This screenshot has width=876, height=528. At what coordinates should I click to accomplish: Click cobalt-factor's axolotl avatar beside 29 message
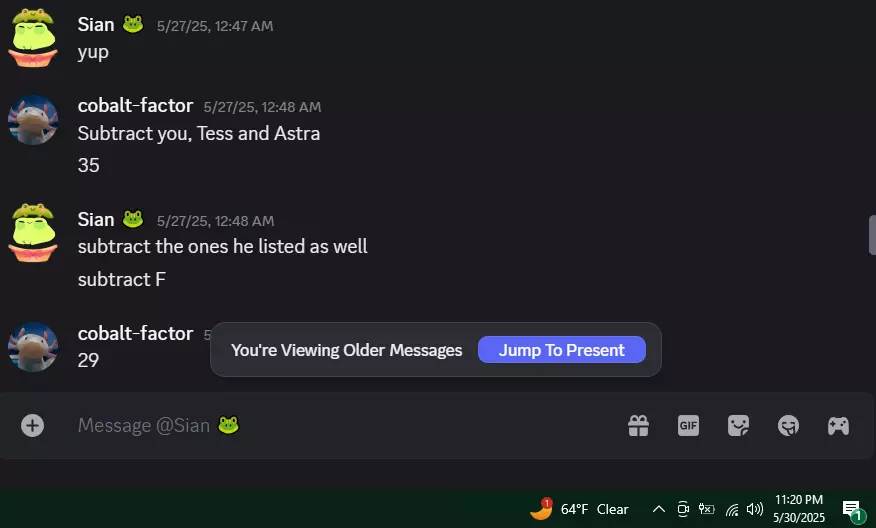click(x=33, y=347)
